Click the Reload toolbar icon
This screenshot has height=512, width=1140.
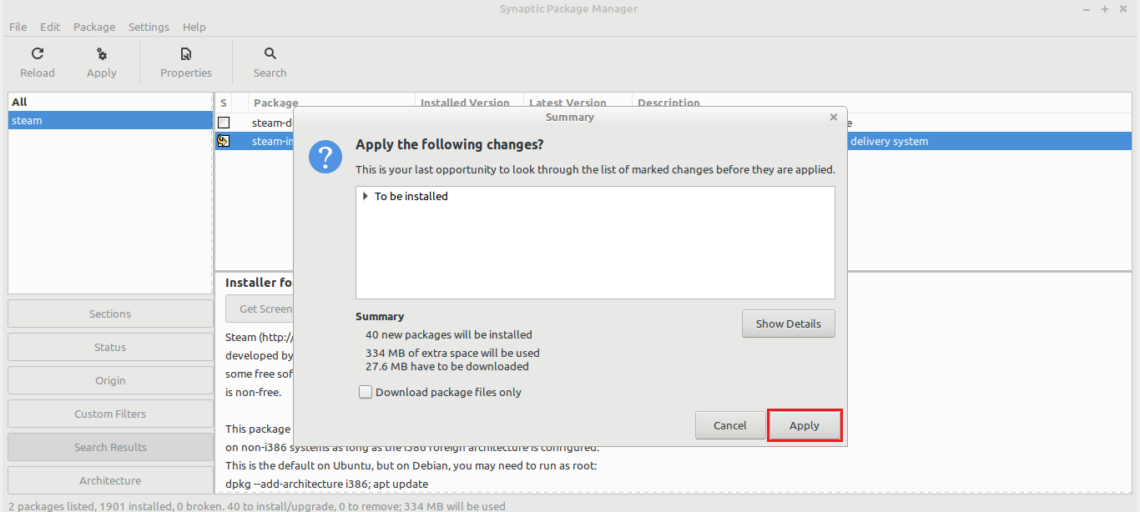(37, 54)
